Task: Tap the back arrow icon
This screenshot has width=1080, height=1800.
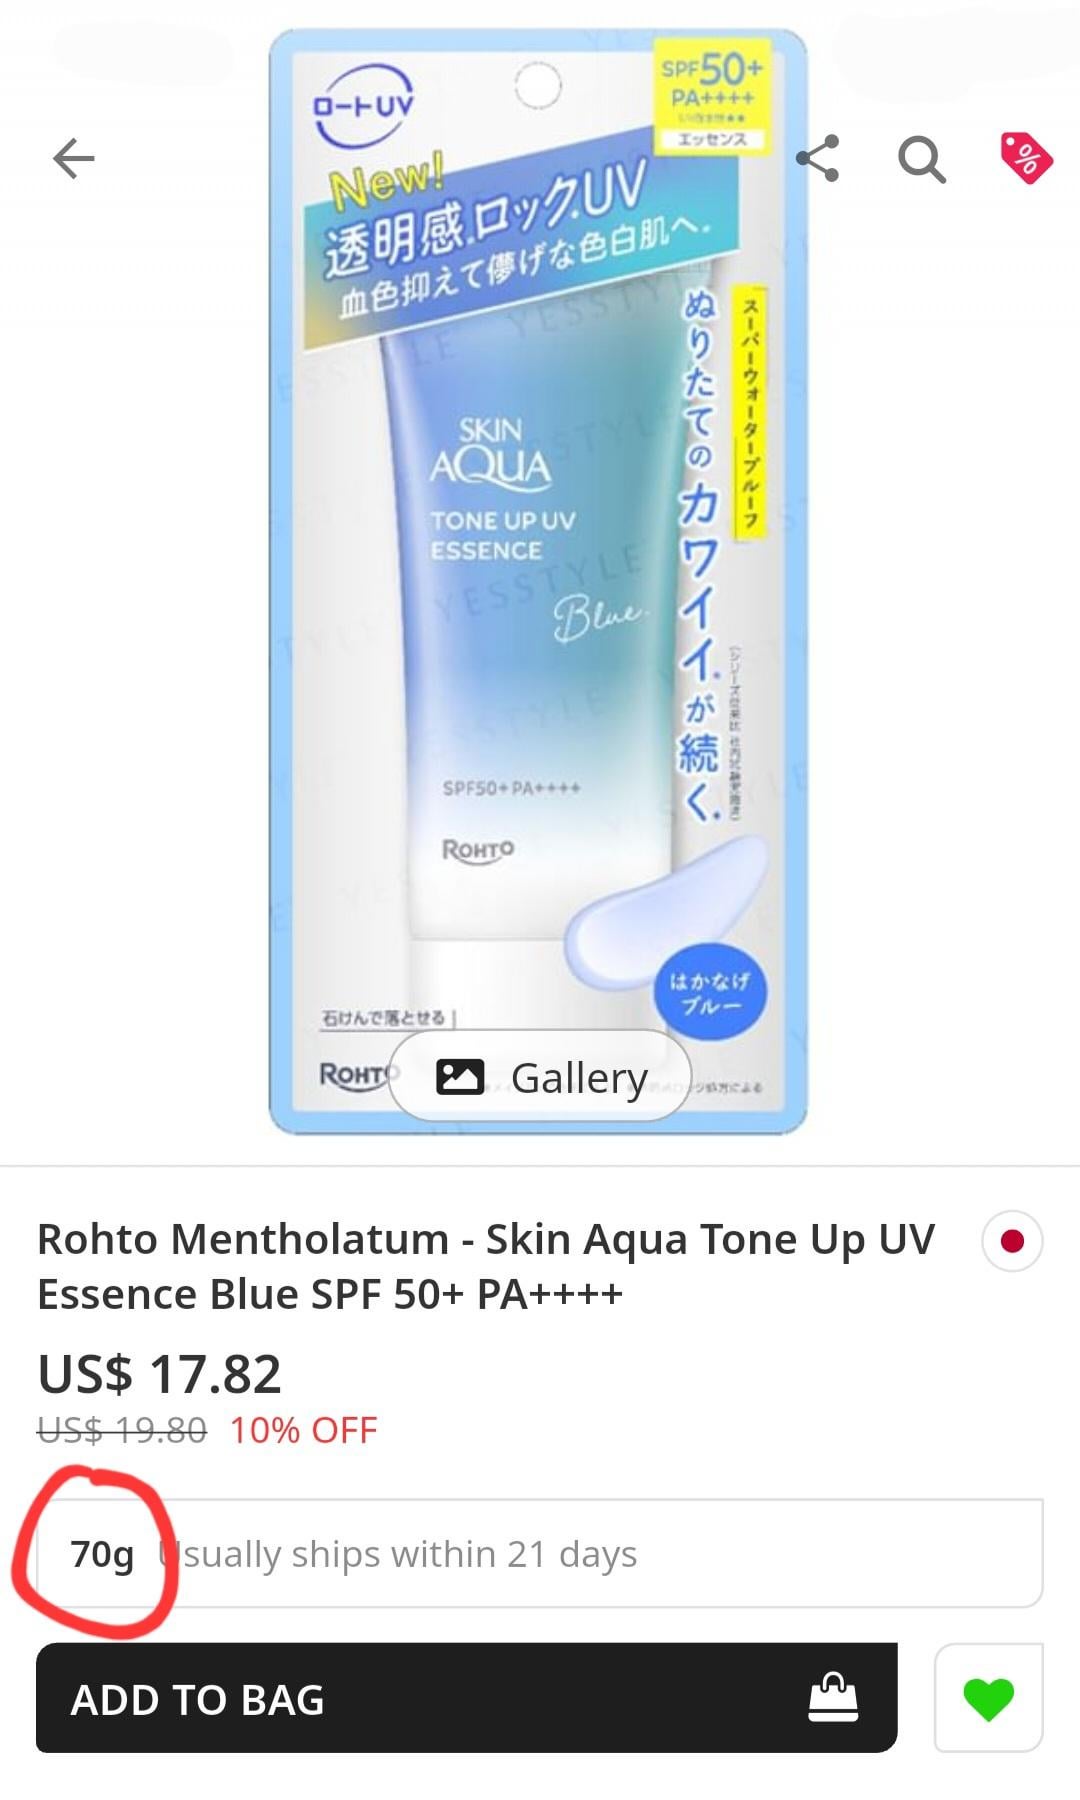Action: click(x=74, y=159)
